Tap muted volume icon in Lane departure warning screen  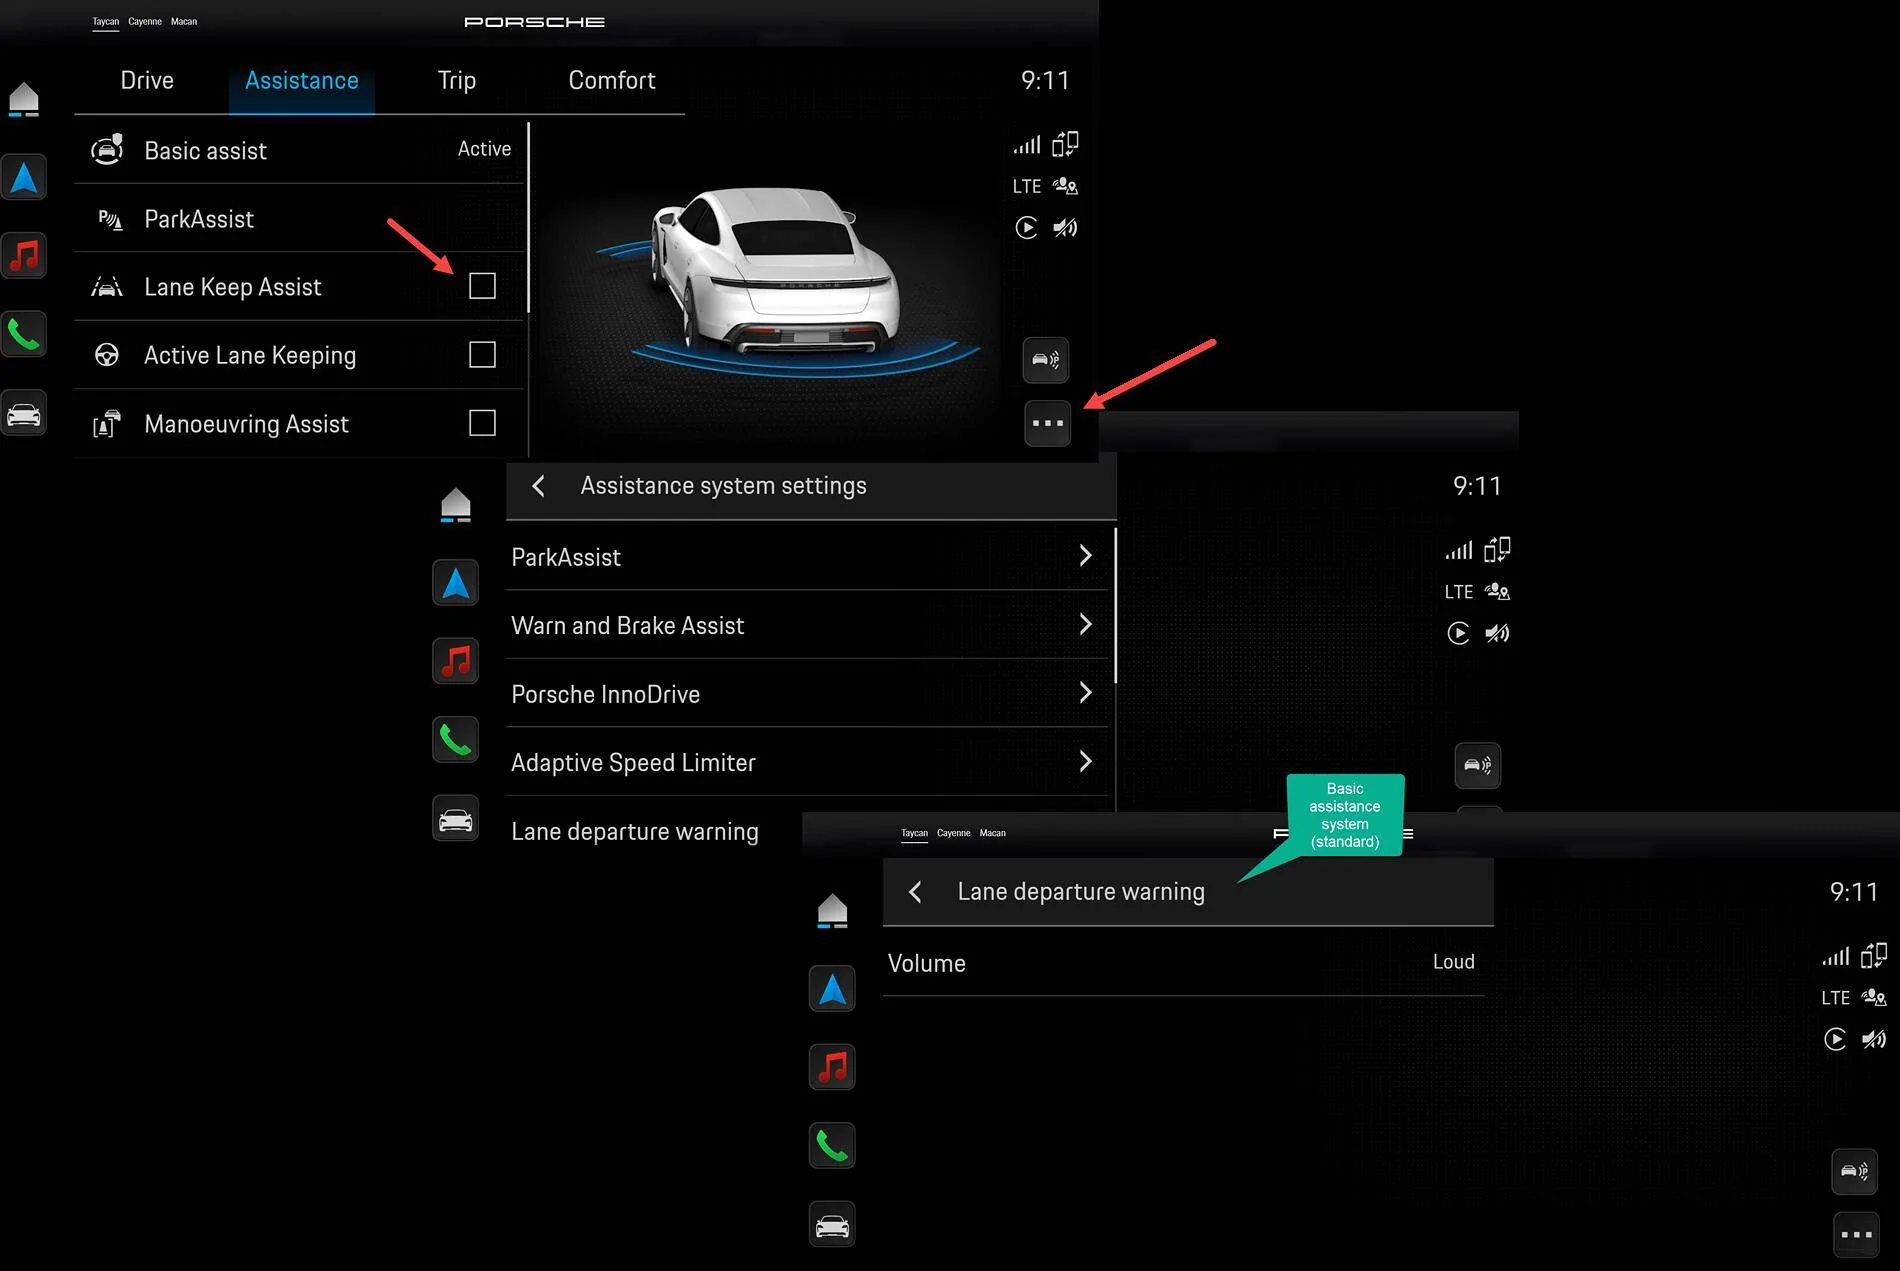[1874, 1040]
